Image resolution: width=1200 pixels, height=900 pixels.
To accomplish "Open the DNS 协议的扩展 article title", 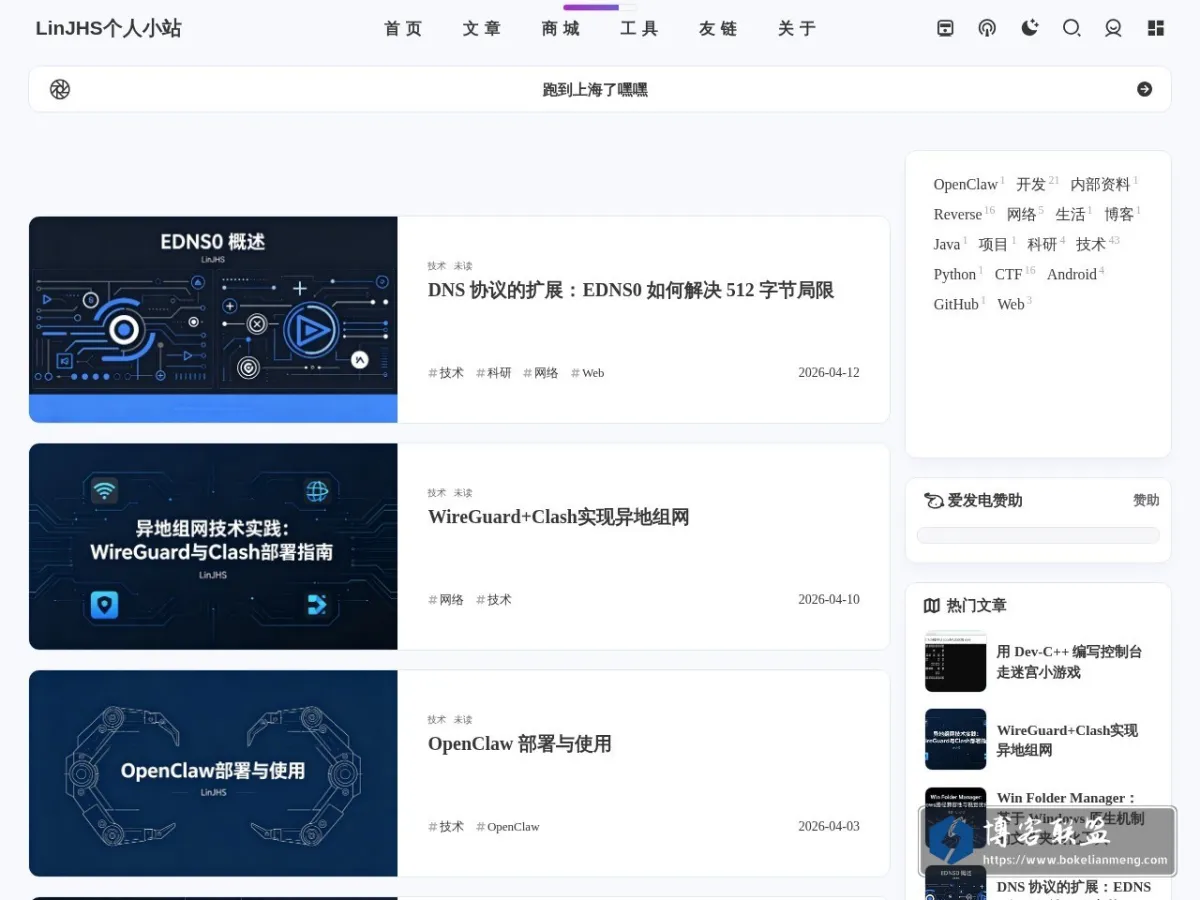I will (631, 290).
